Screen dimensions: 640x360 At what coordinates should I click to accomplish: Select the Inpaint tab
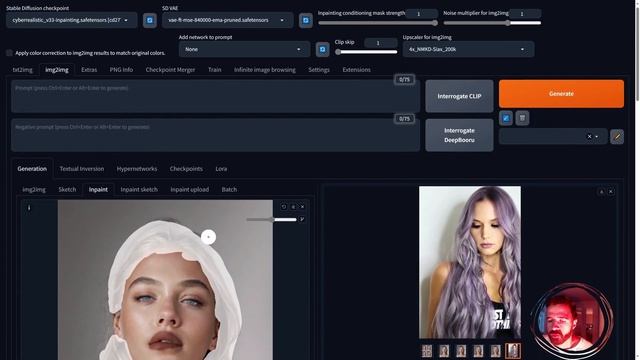[x=98, y=189]
